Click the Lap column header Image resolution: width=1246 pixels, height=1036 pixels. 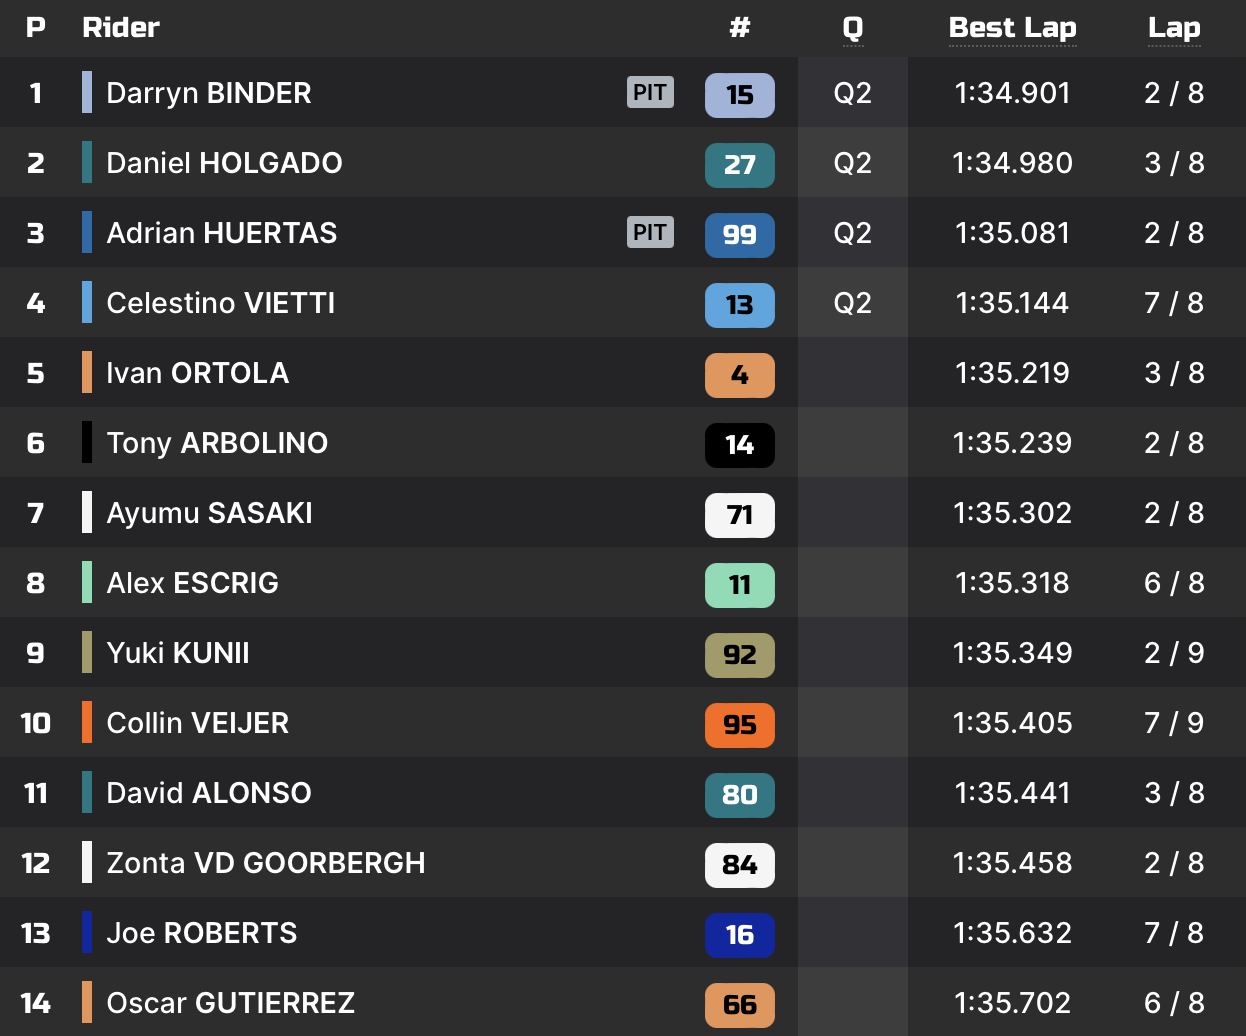pos(1174,28)
